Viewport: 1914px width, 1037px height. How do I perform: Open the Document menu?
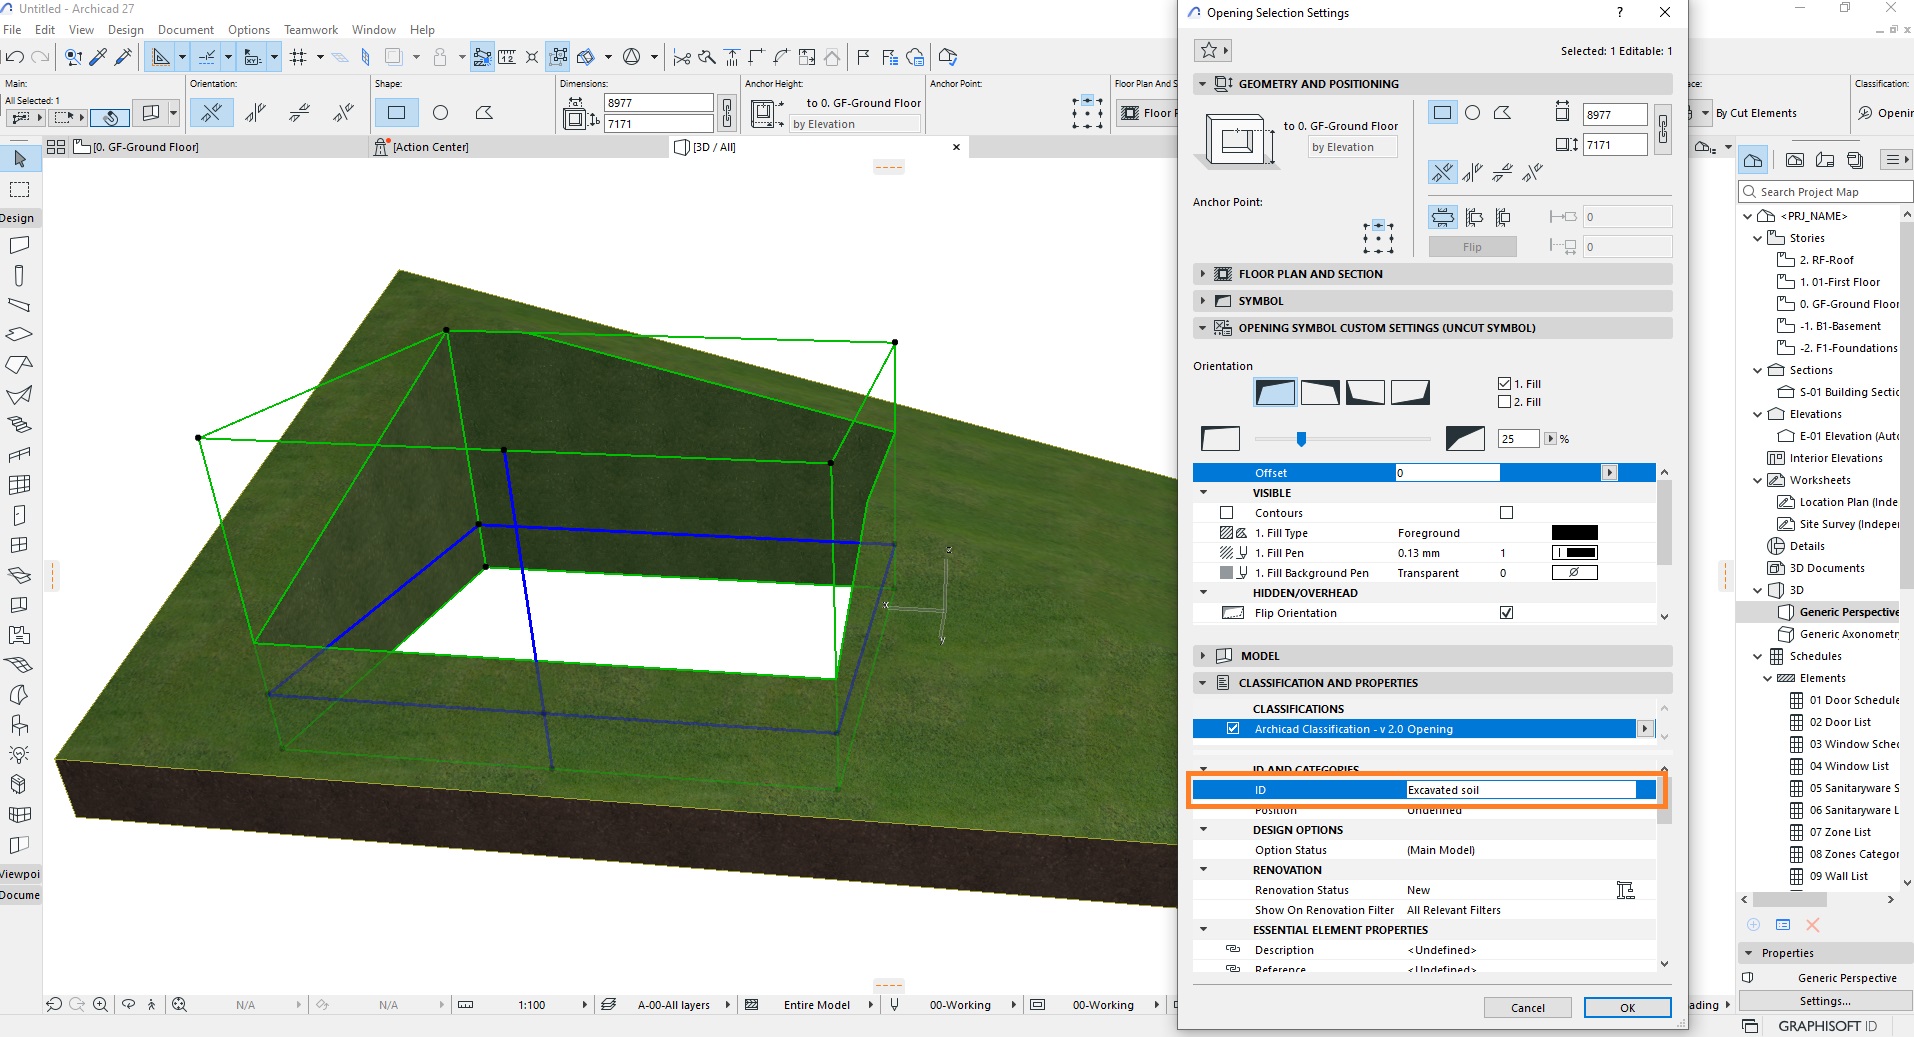click(x=186, y=30)
